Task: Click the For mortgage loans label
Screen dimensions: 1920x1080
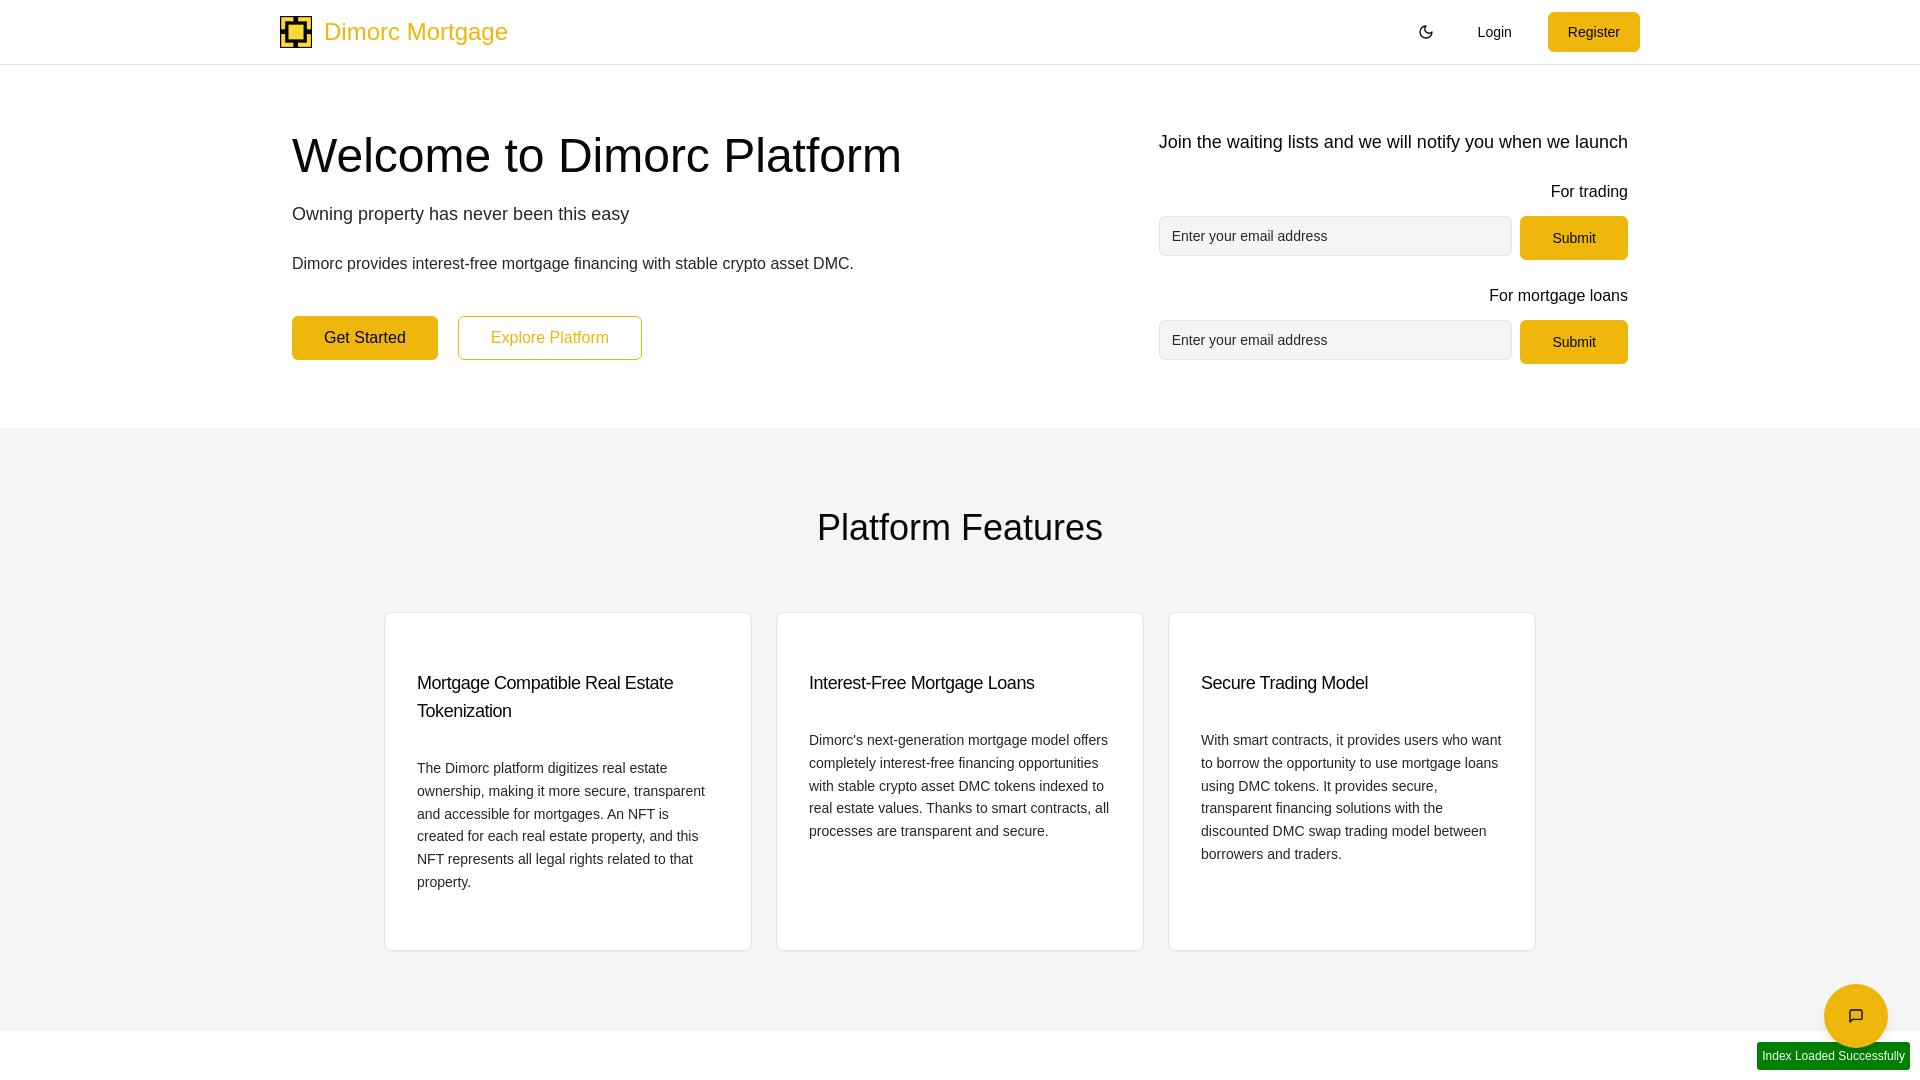Action: pos(1557,295)
